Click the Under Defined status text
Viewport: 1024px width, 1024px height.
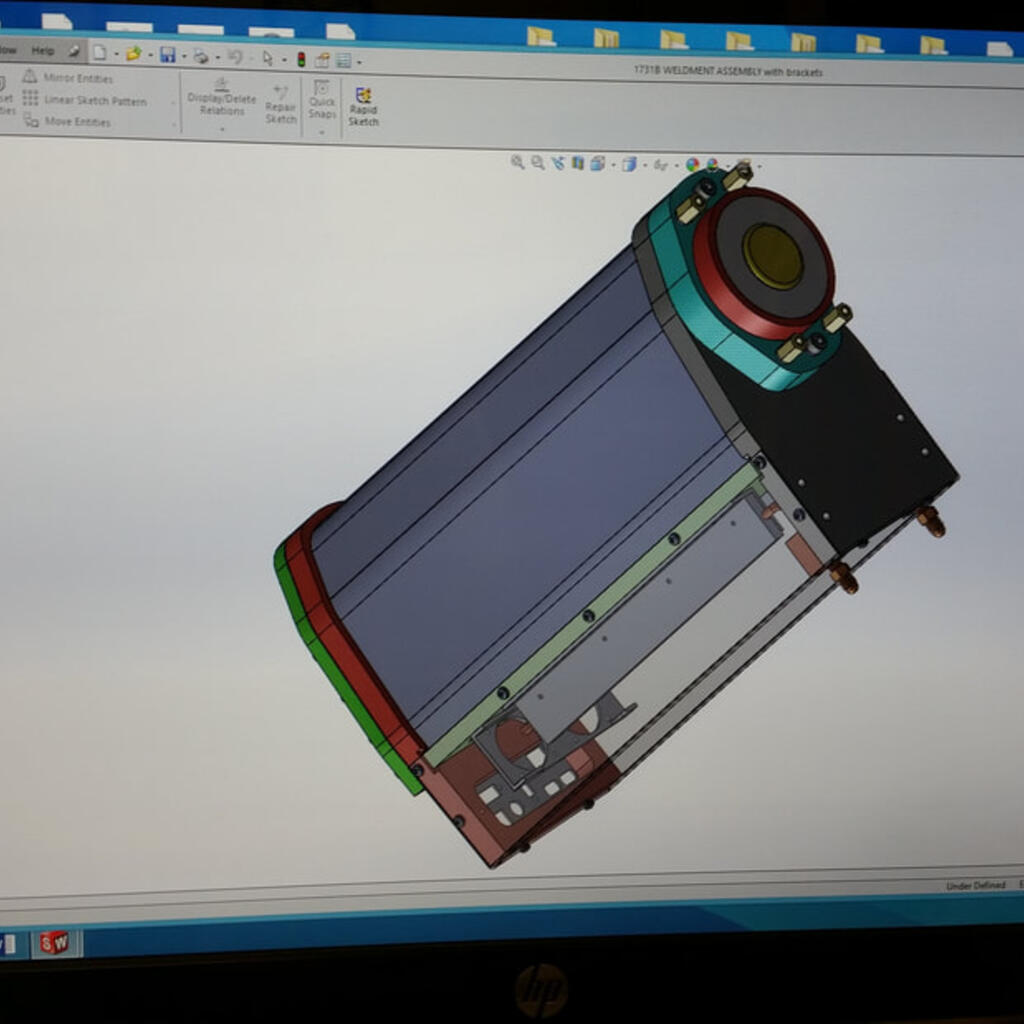click(x=976, y=886)
